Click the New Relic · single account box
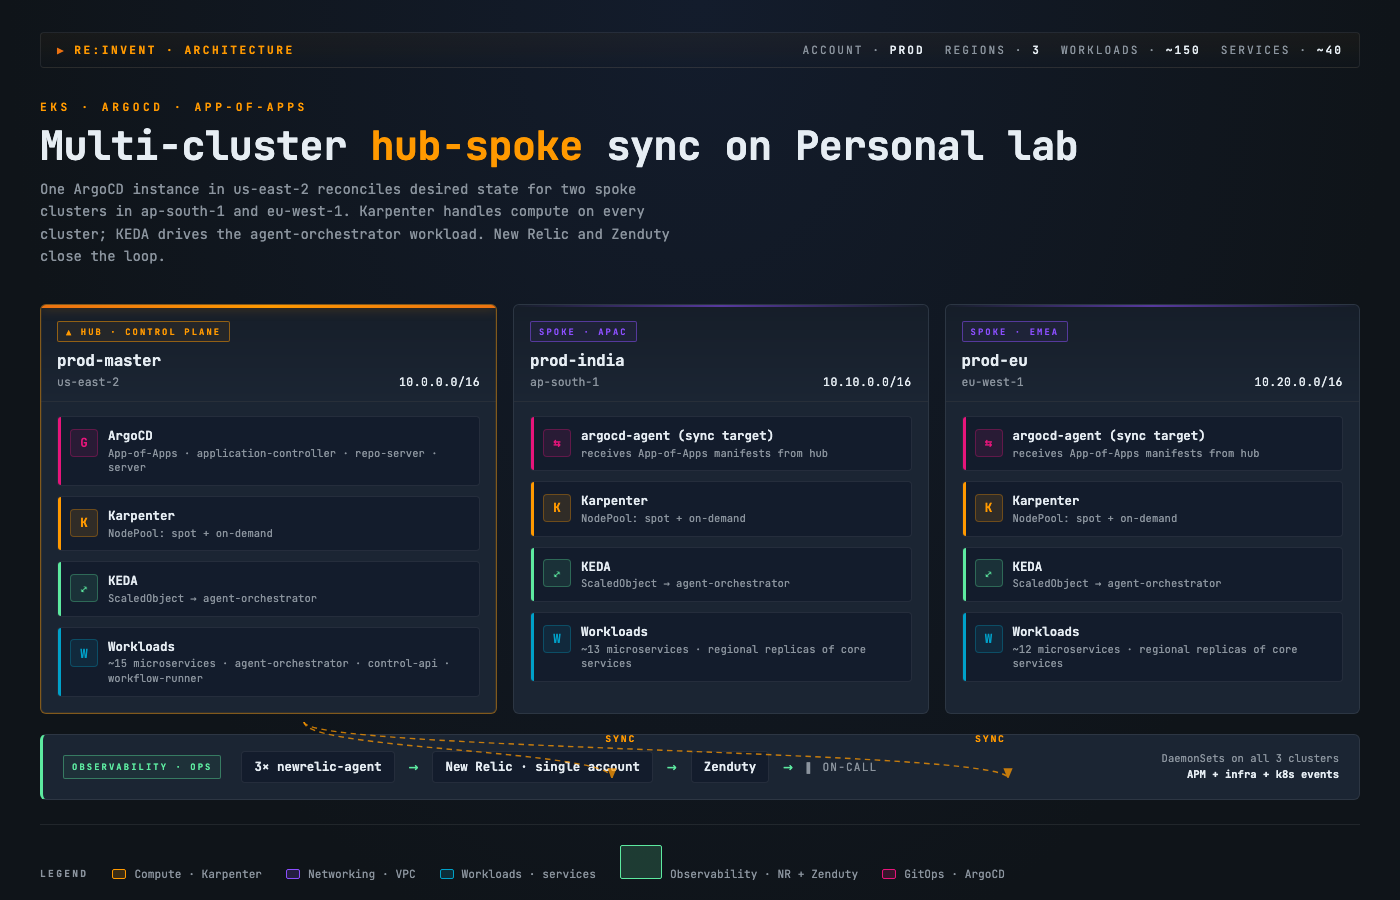Screen dimensions: 1400x900 542,767
